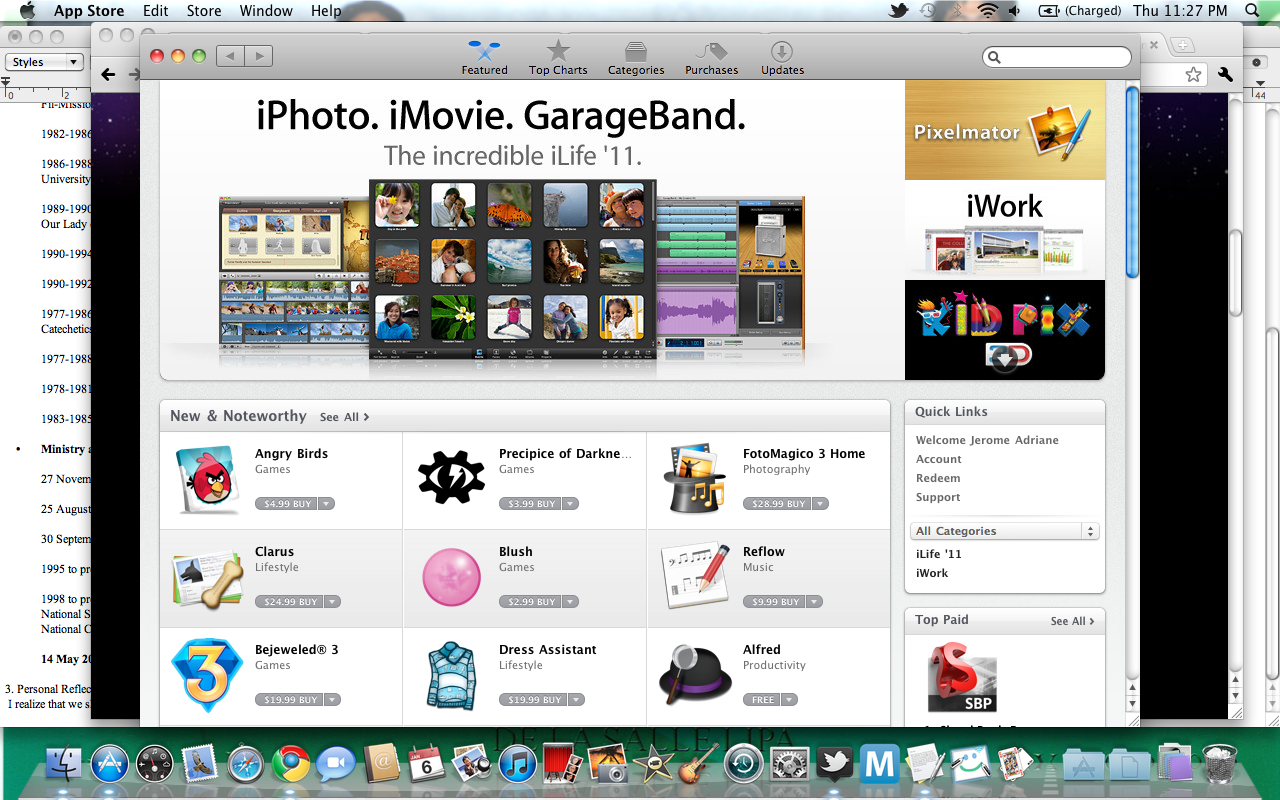Open wrench menu in Chrome window
Screen dimensions: 1280x800
pyautogui.click(x=1226, y=74)
